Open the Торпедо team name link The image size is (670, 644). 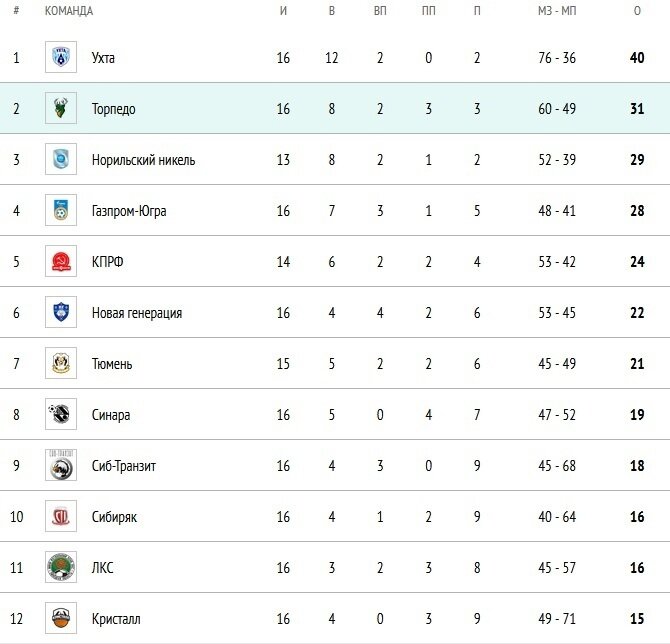point(113,109)
